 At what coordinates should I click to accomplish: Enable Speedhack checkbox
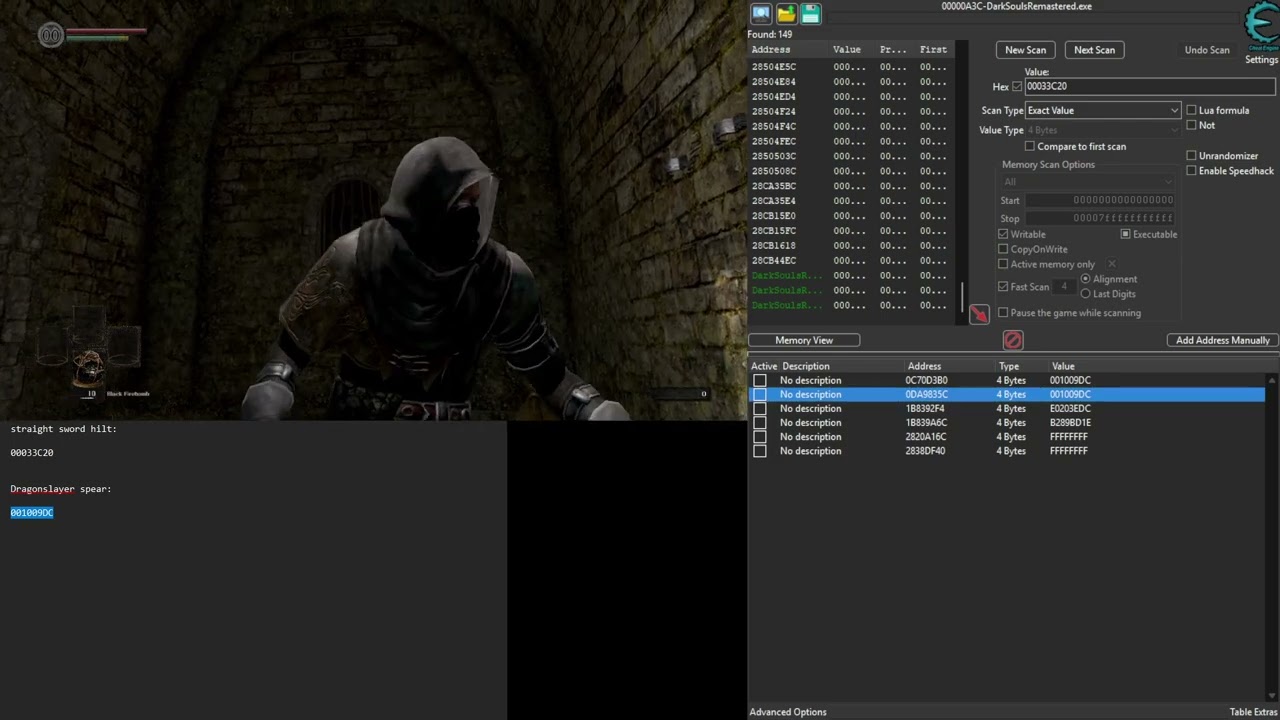[1191, 171]
